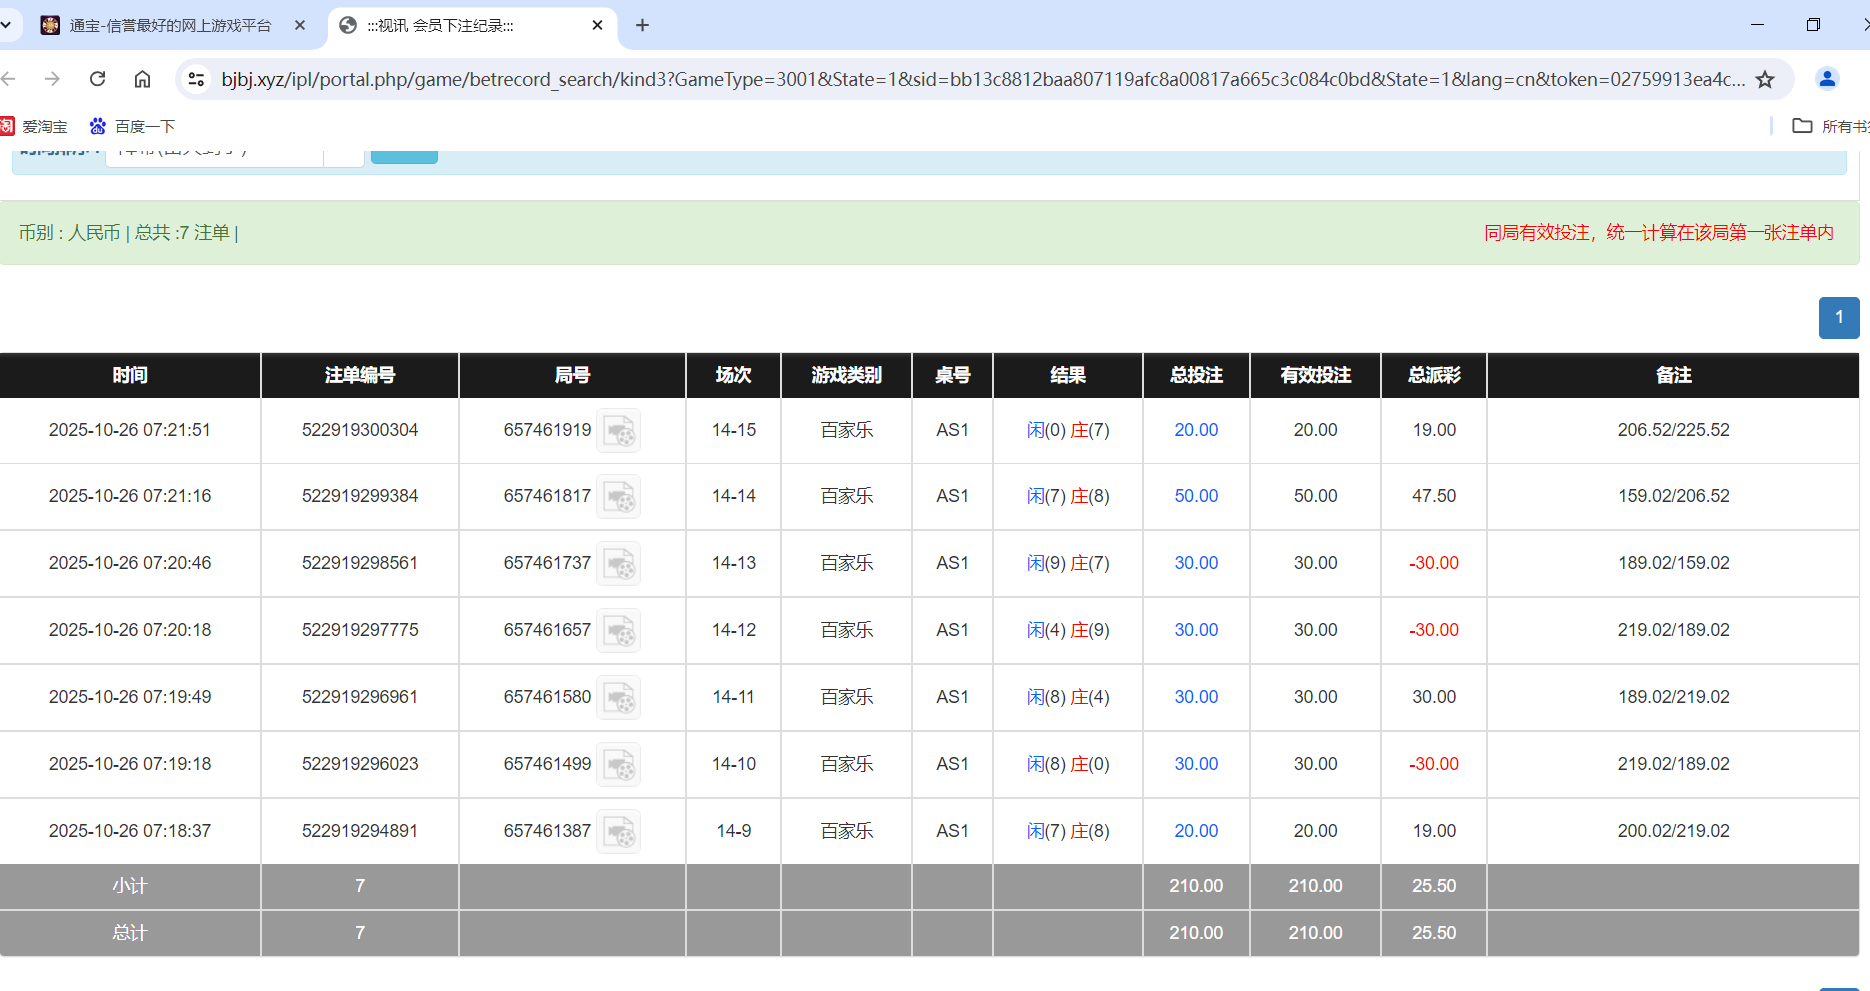
Task: Open the 爱淘宝 bookmark
Action: click(x=35, y=126)
